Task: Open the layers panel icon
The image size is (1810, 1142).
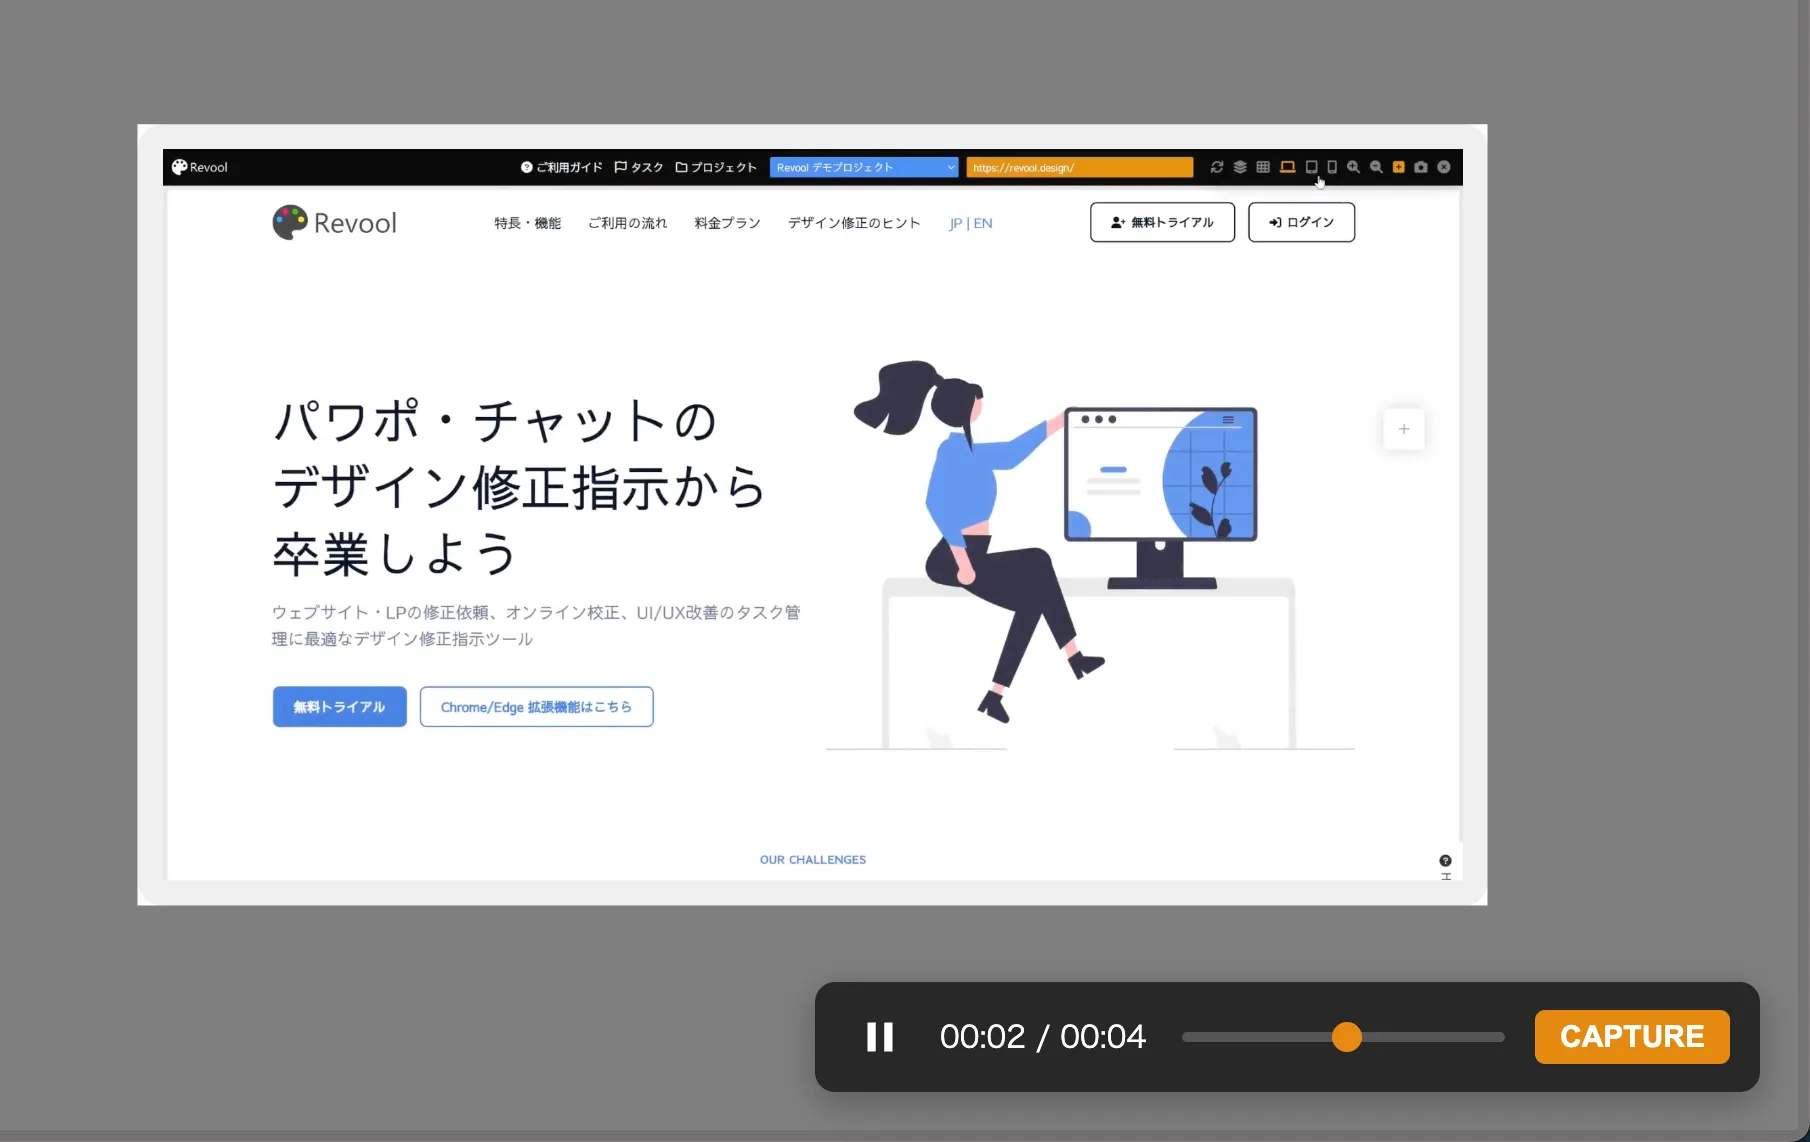Action: coord(1240,167)
